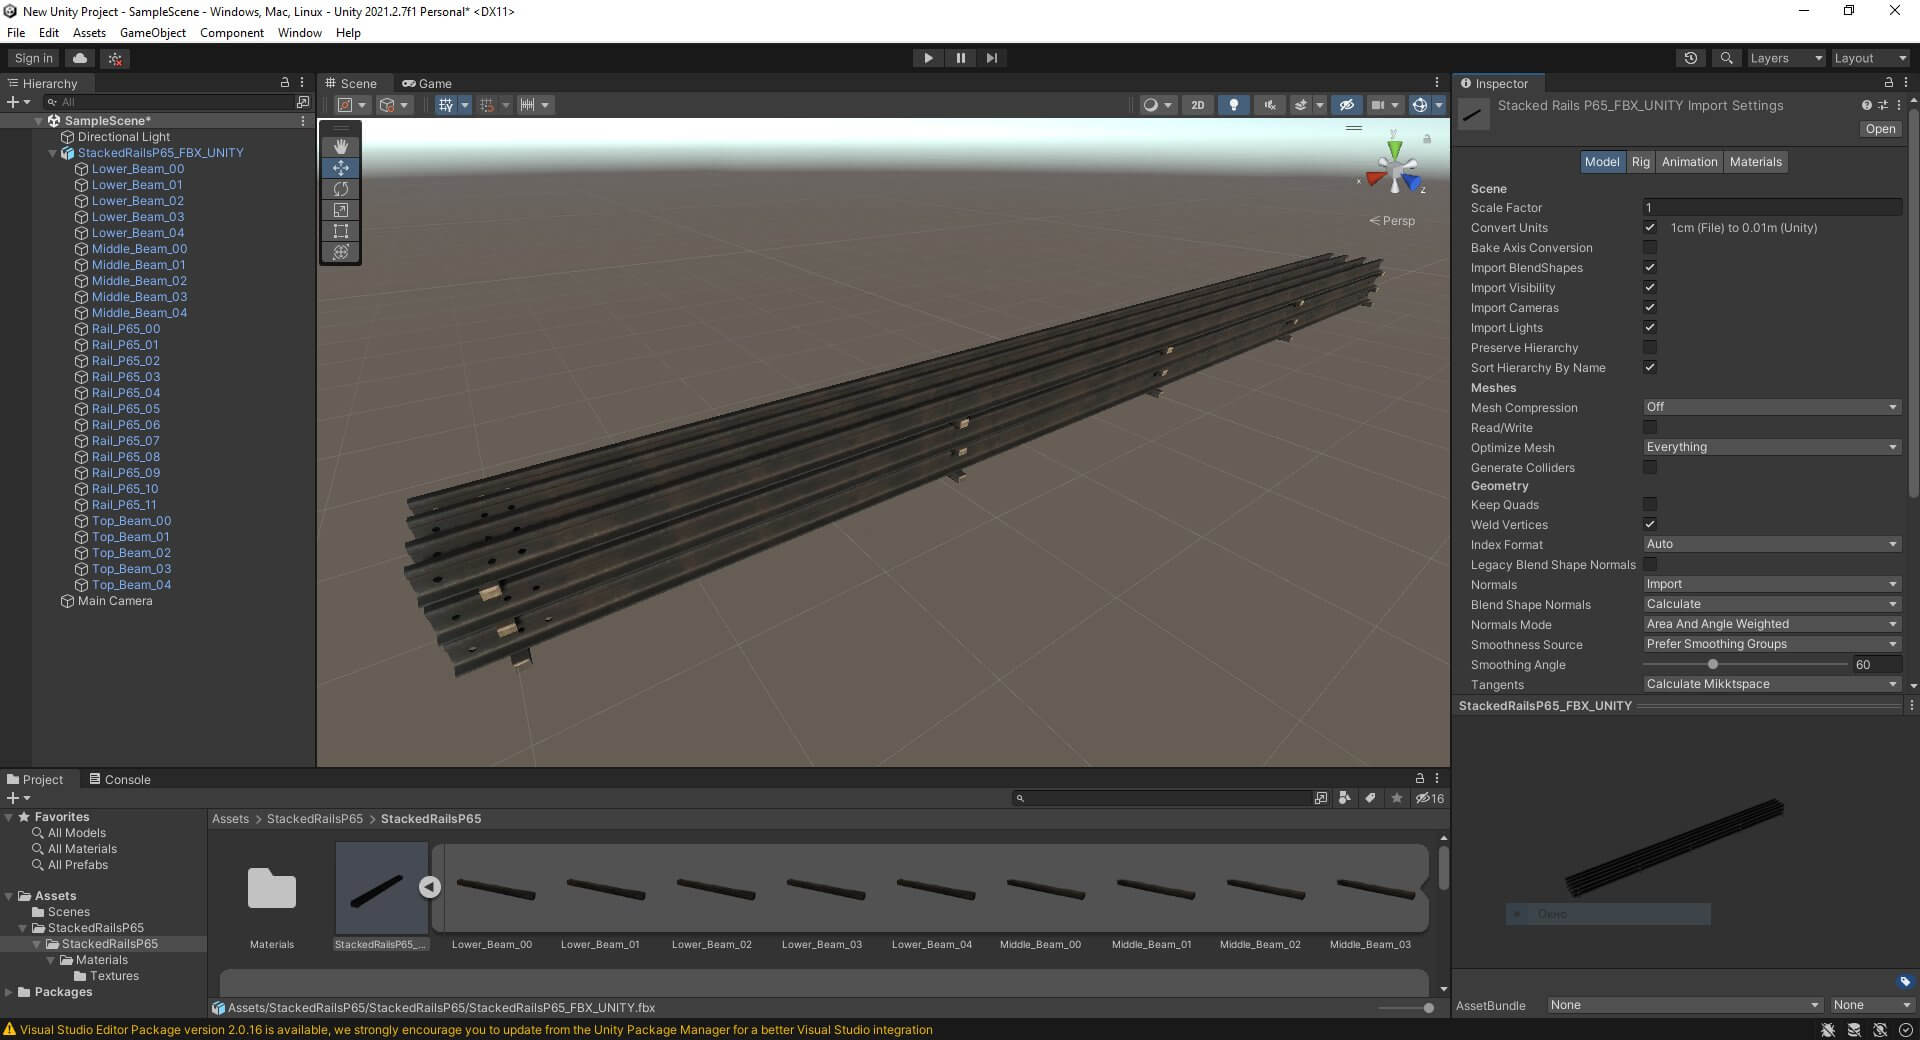Open the Index Format dropdown
Screen dimensions: 1920x1040
point(1771,544)
